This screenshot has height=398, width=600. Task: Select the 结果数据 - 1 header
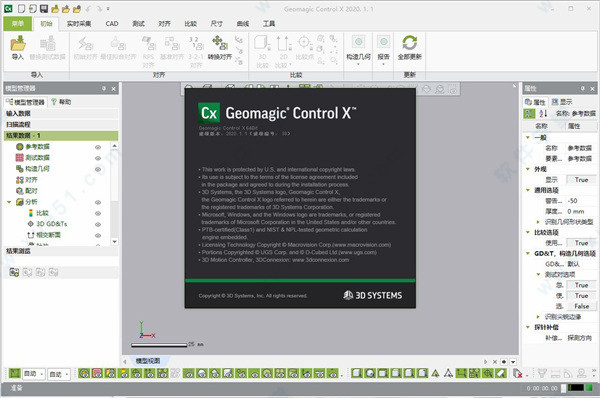(61, 135)
